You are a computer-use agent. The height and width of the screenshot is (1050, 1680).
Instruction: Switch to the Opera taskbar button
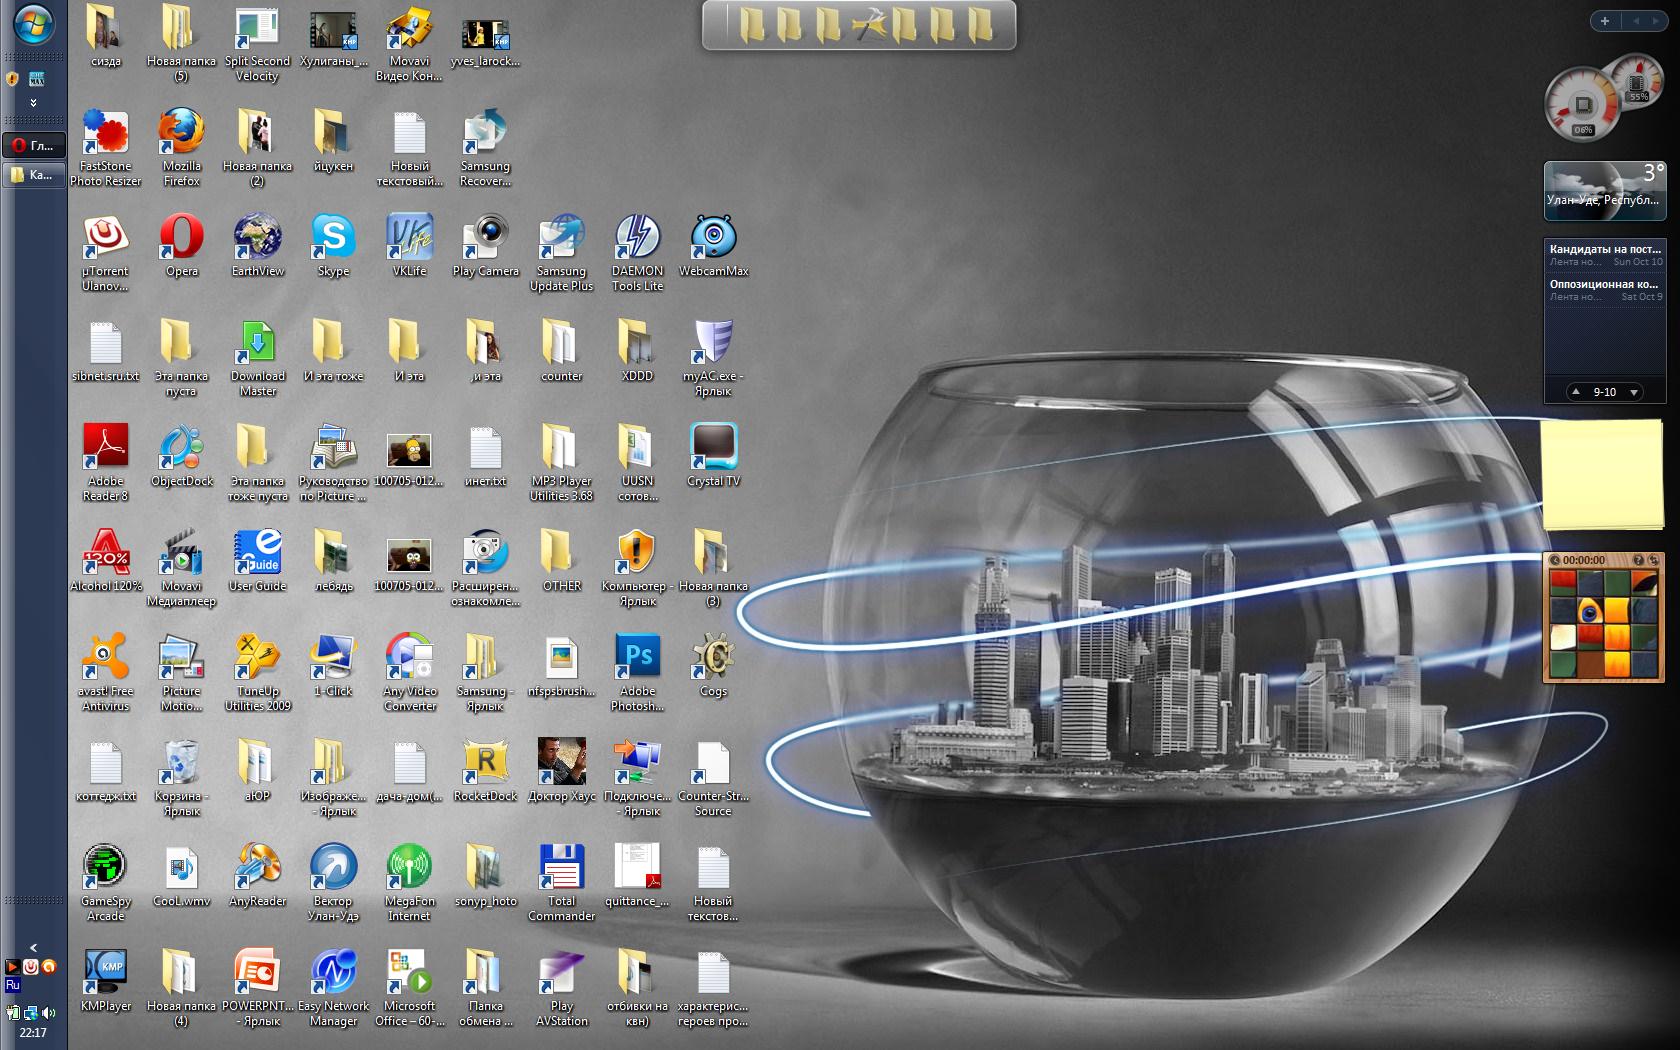34,145
